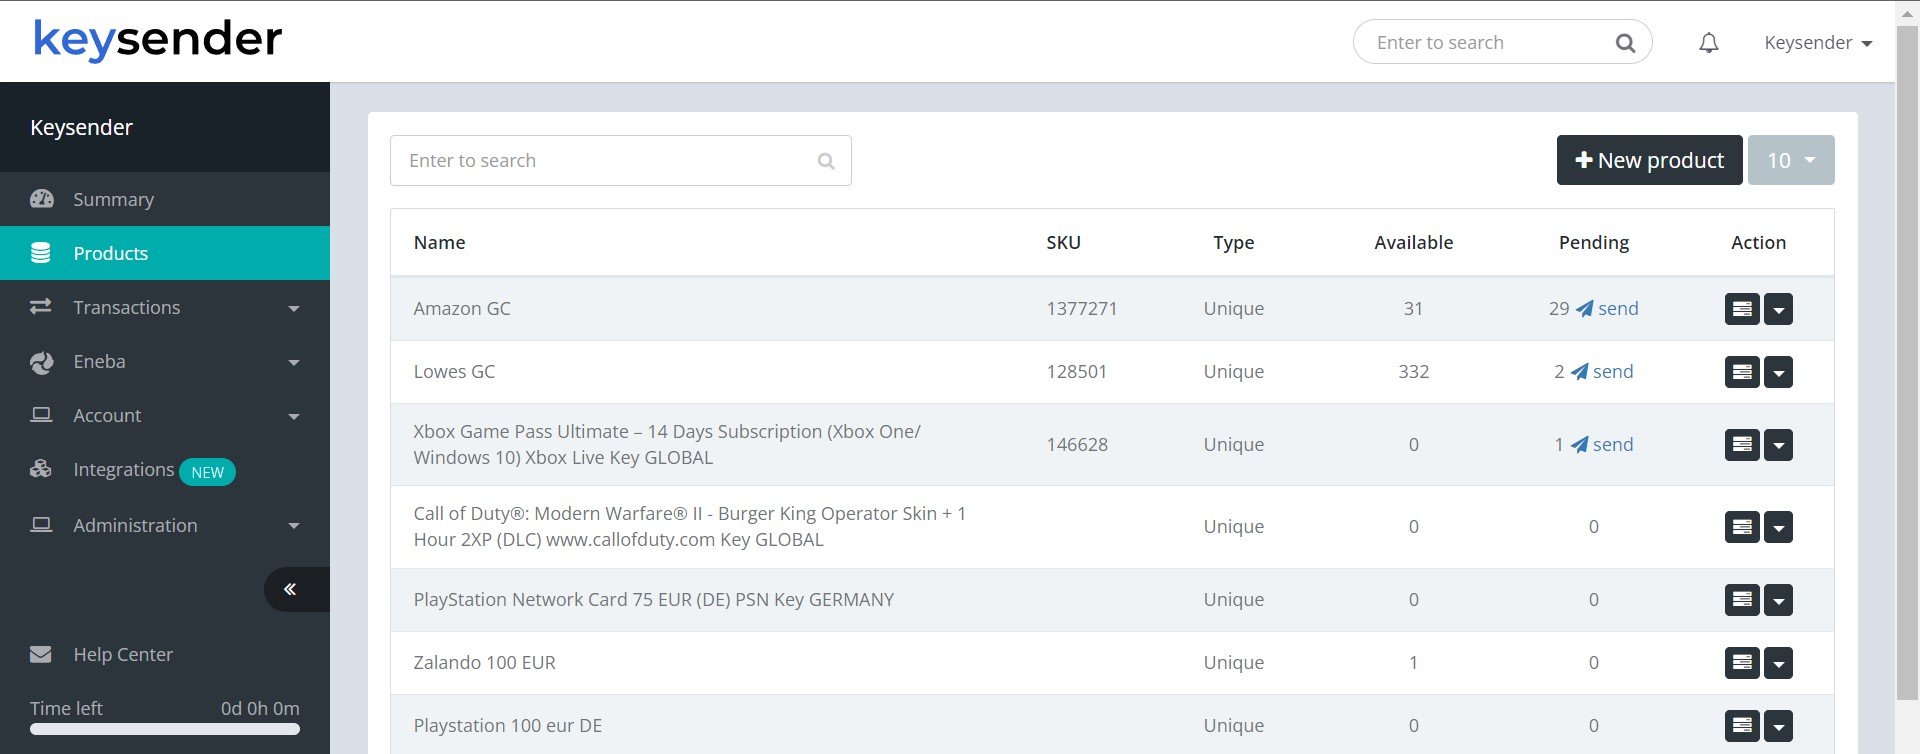
Task: Open action dropdown arrow for Amazon GC
Action: (1778, 309)
